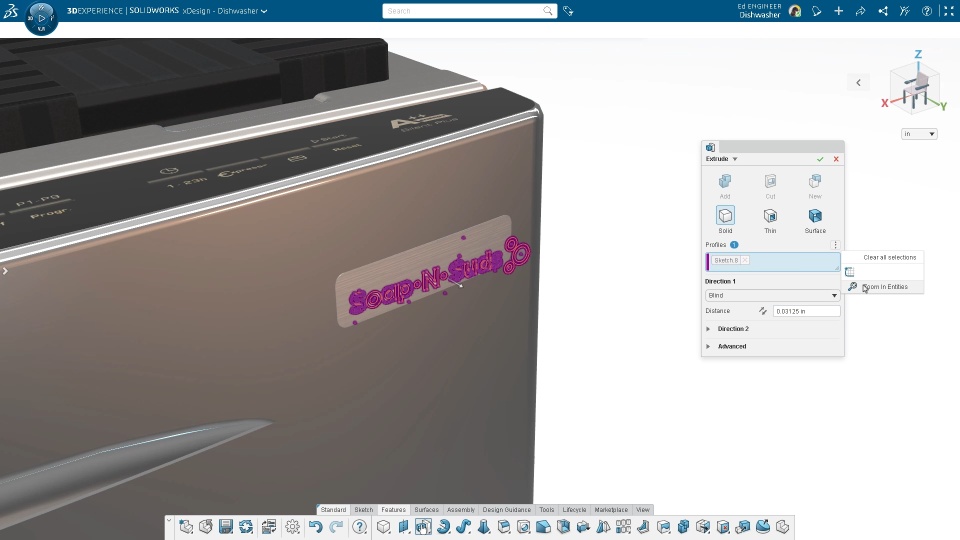The height and width of the screenshot is (540, 960).
Task: Switch to the Lifecycle tab
Action: [x=574, y=509]
